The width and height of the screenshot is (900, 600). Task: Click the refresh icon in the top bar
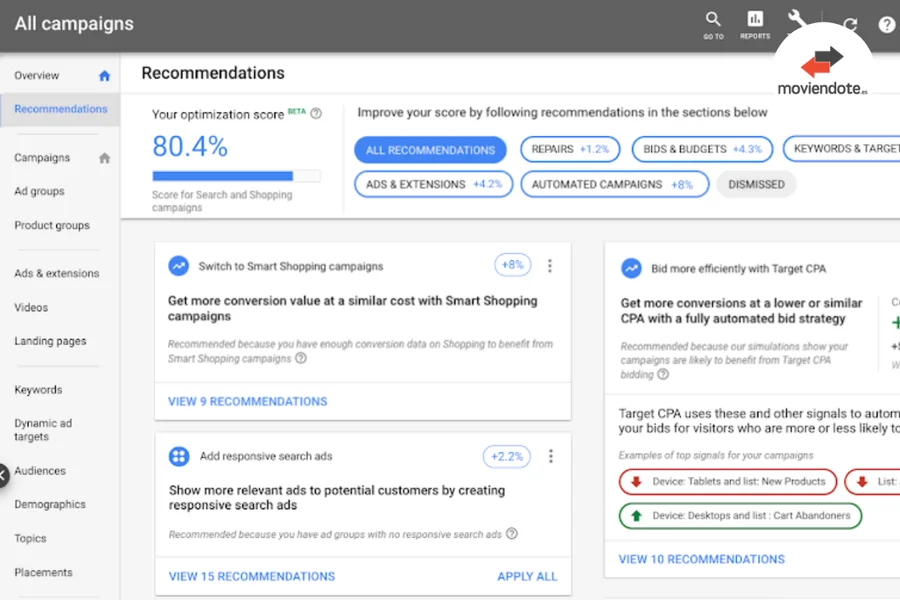pyautogui.click(x=849, y=20)
